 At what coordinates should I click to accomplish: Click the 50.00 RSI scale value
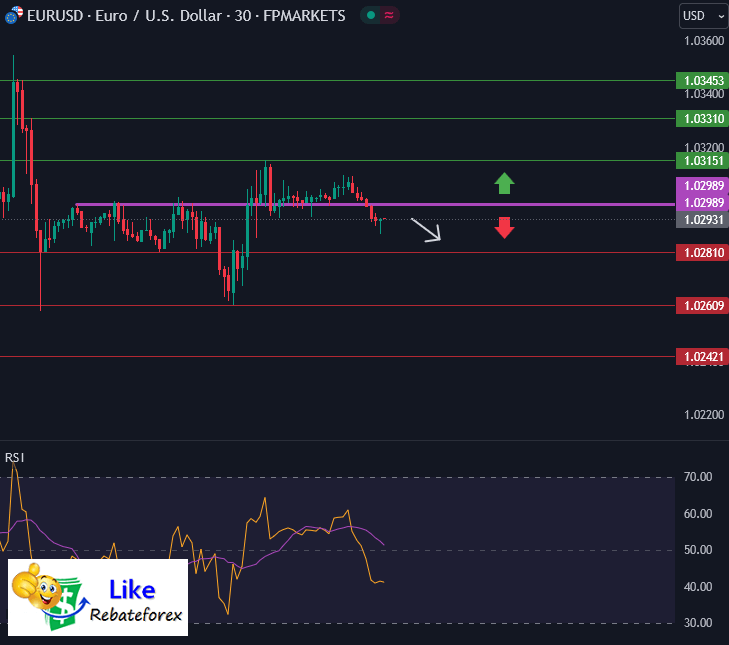(698, 550)
